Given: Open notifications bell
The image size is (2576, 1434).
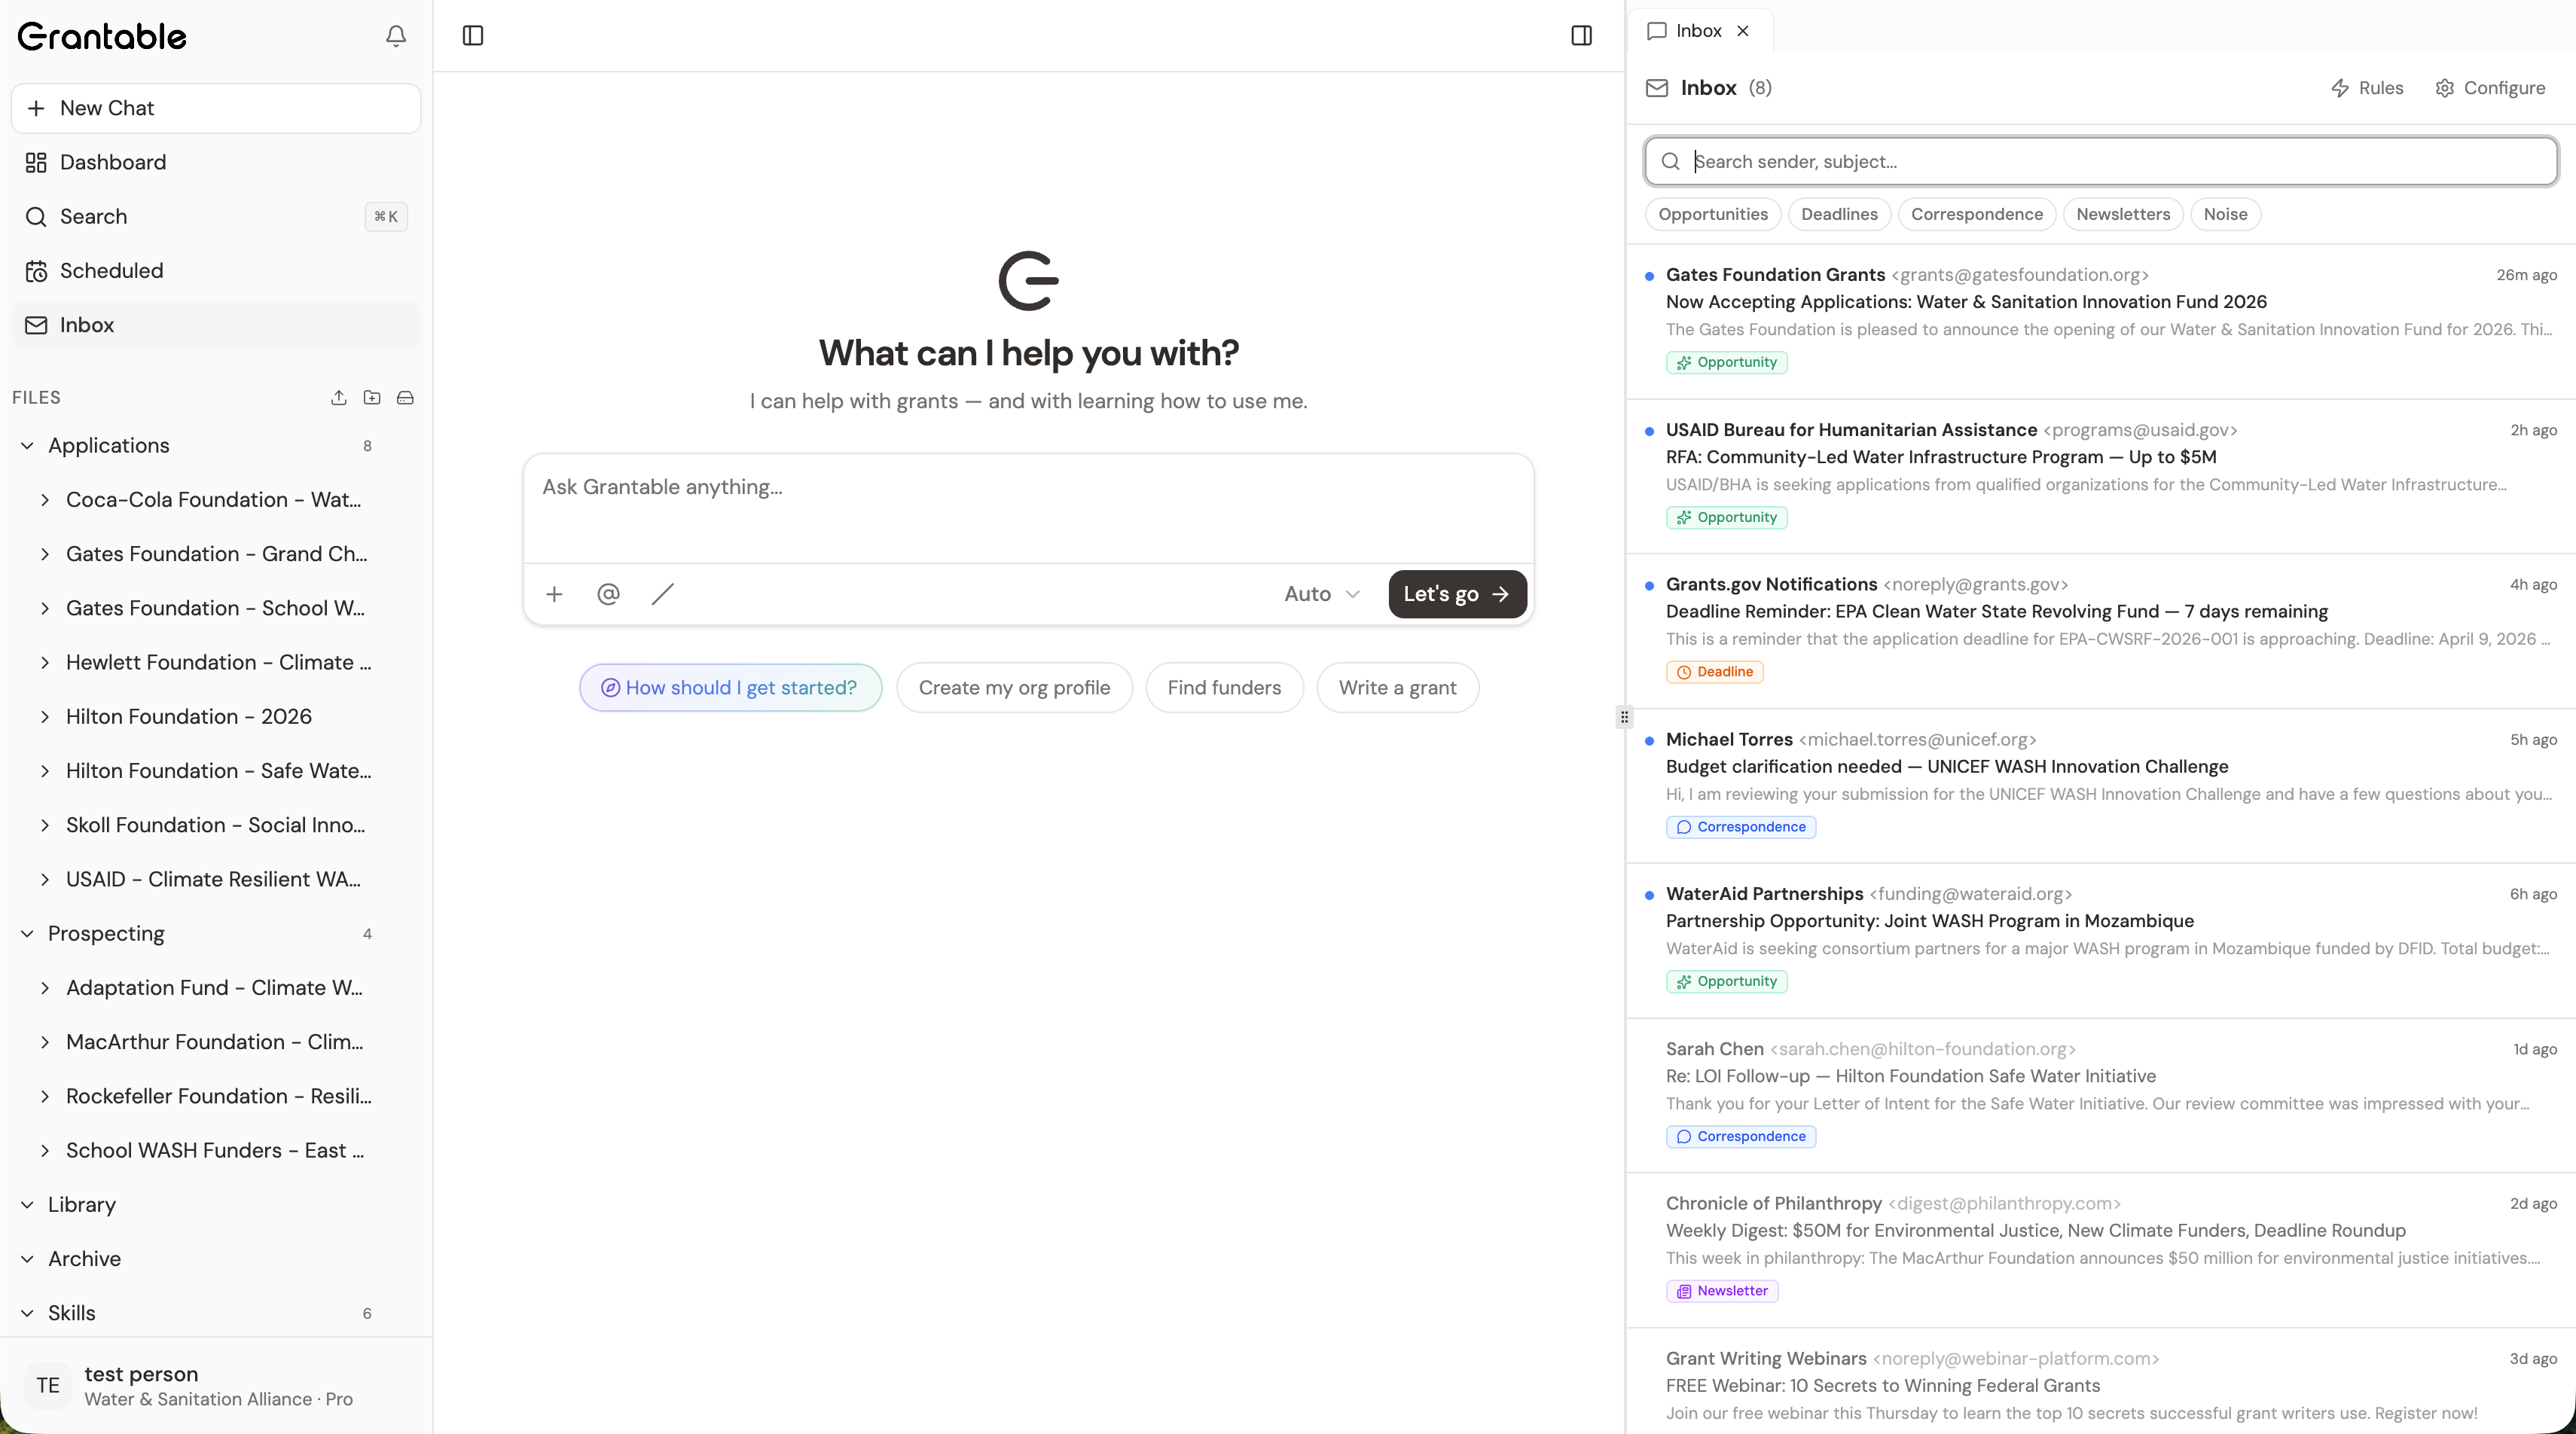Looking at the screenshot, I should 396,36.
